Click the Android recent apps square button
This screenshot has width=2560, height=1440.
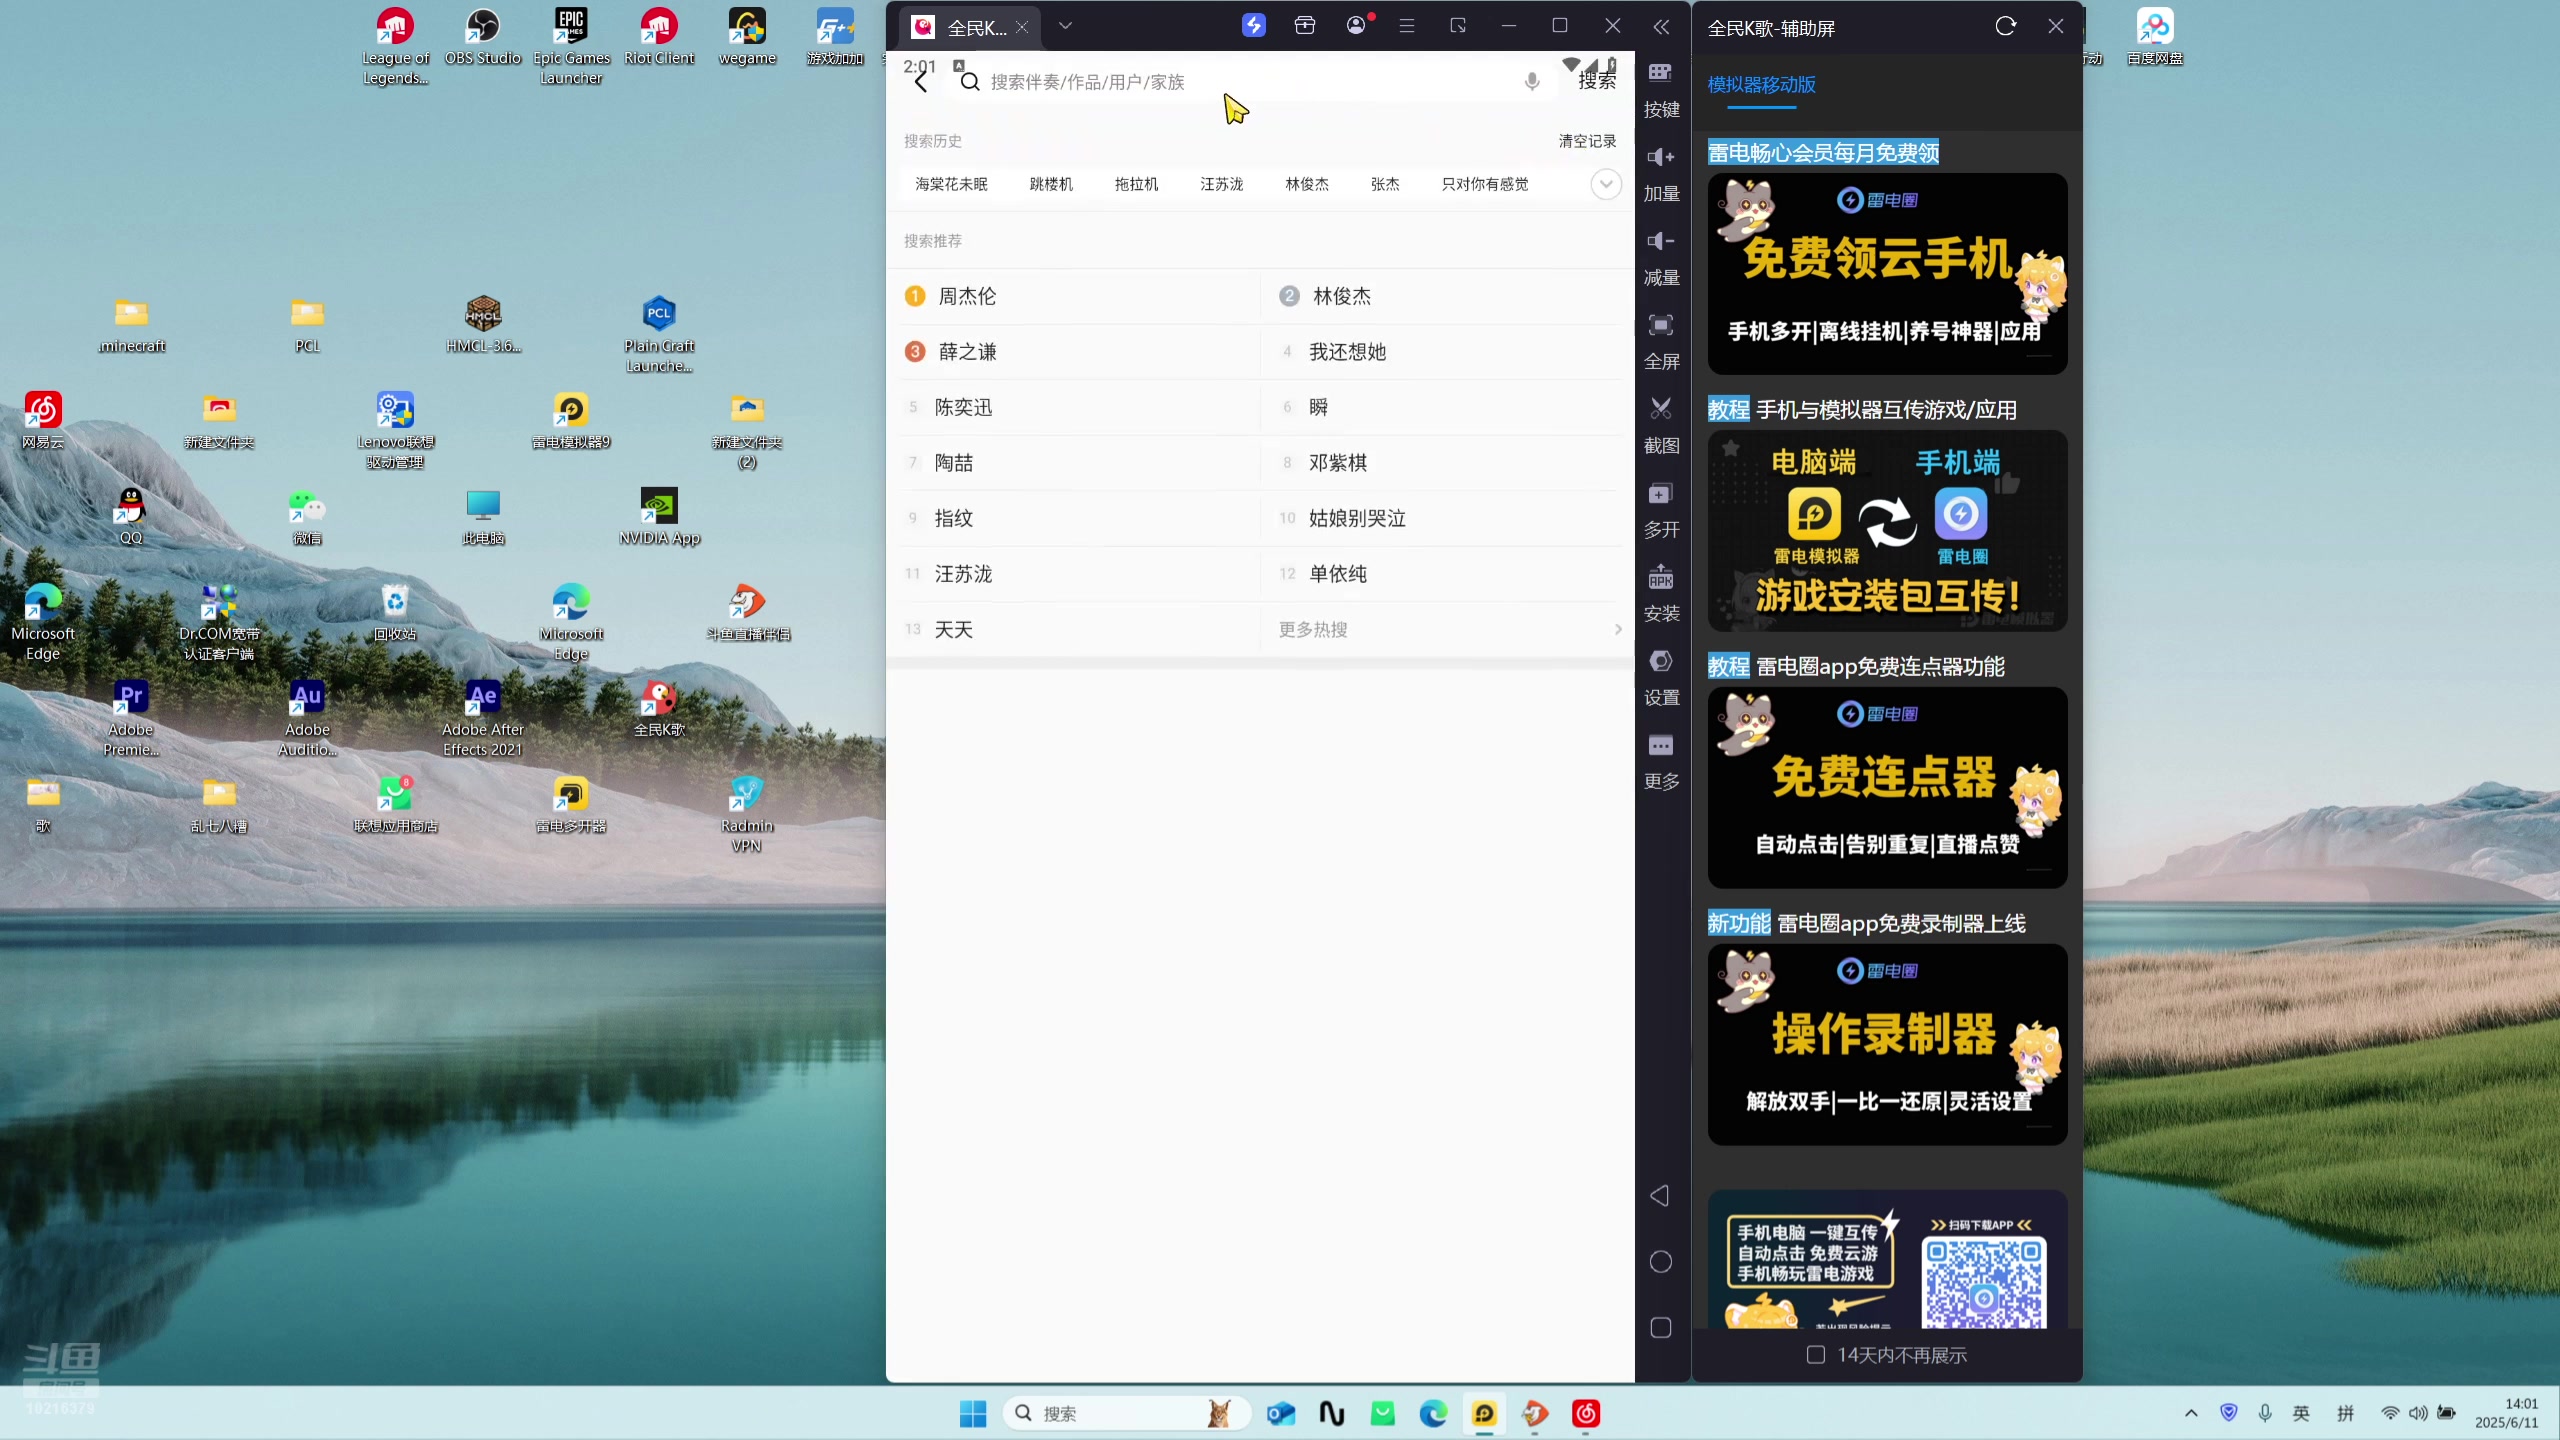pos(1661,1328)
